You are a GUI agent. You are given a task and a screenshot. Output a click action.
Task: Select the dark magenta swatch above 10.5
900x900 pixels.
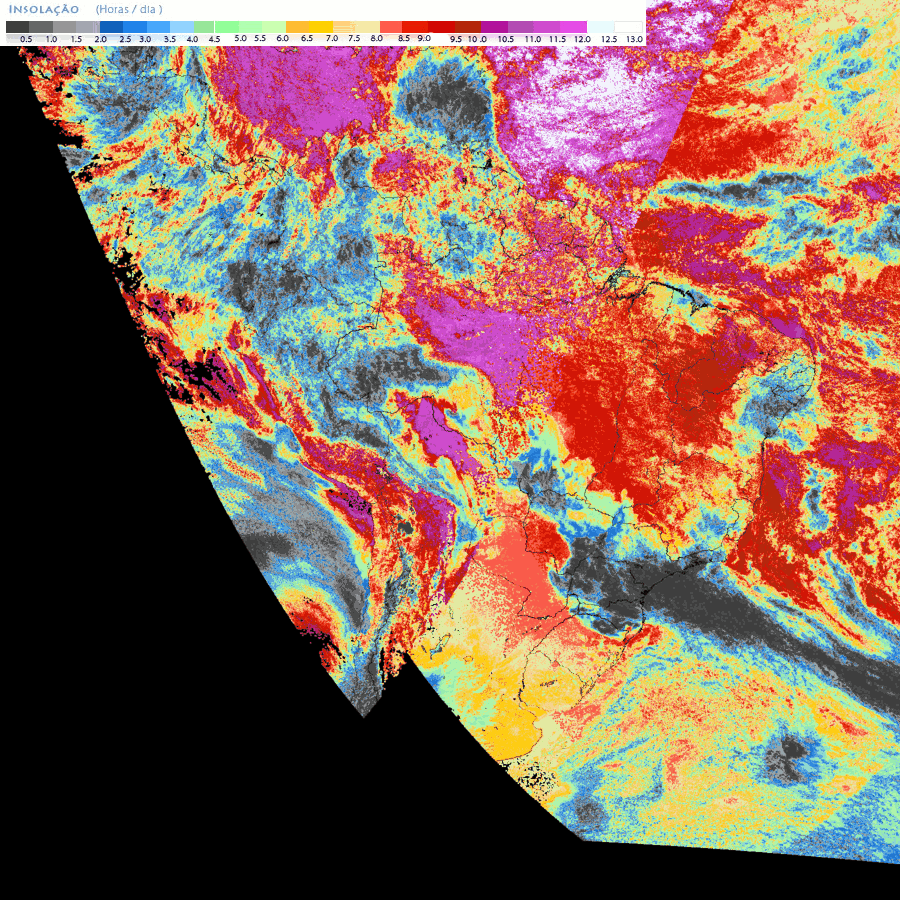pyautogui.click(x=494, y=27)
